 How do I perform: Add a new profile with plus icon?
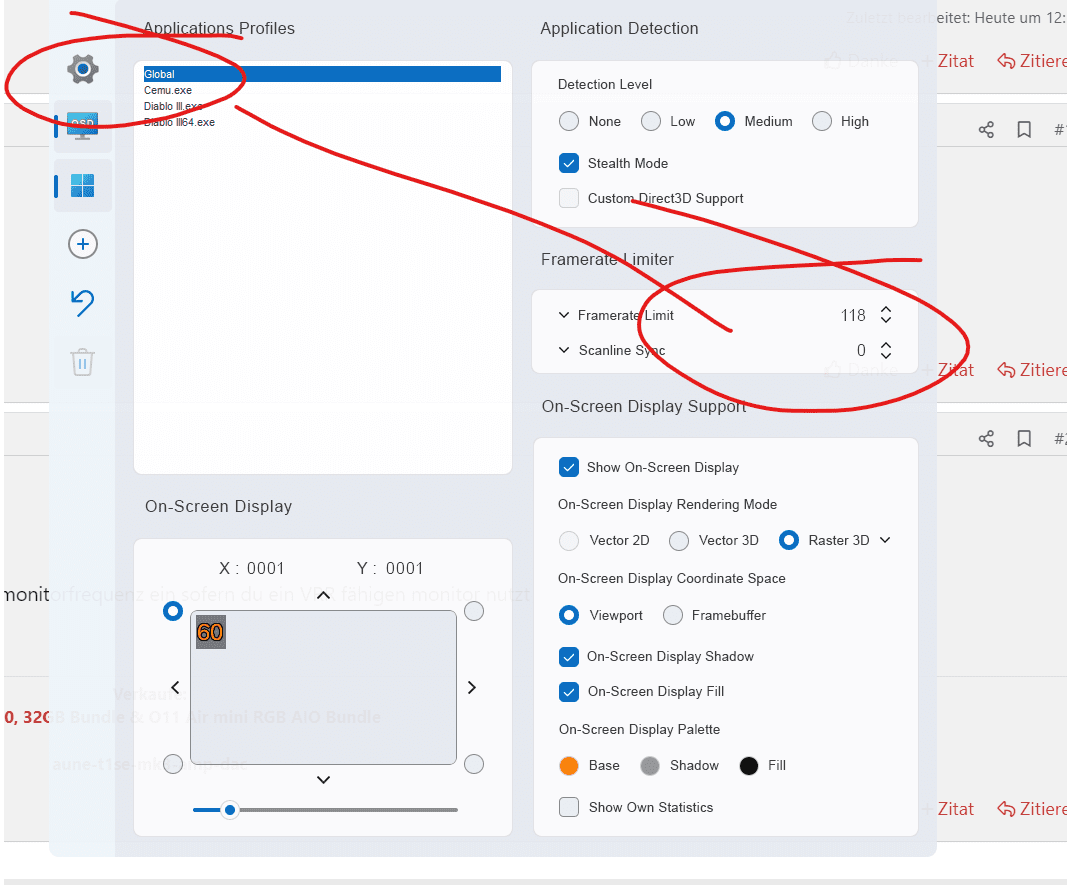pos(83,244)
